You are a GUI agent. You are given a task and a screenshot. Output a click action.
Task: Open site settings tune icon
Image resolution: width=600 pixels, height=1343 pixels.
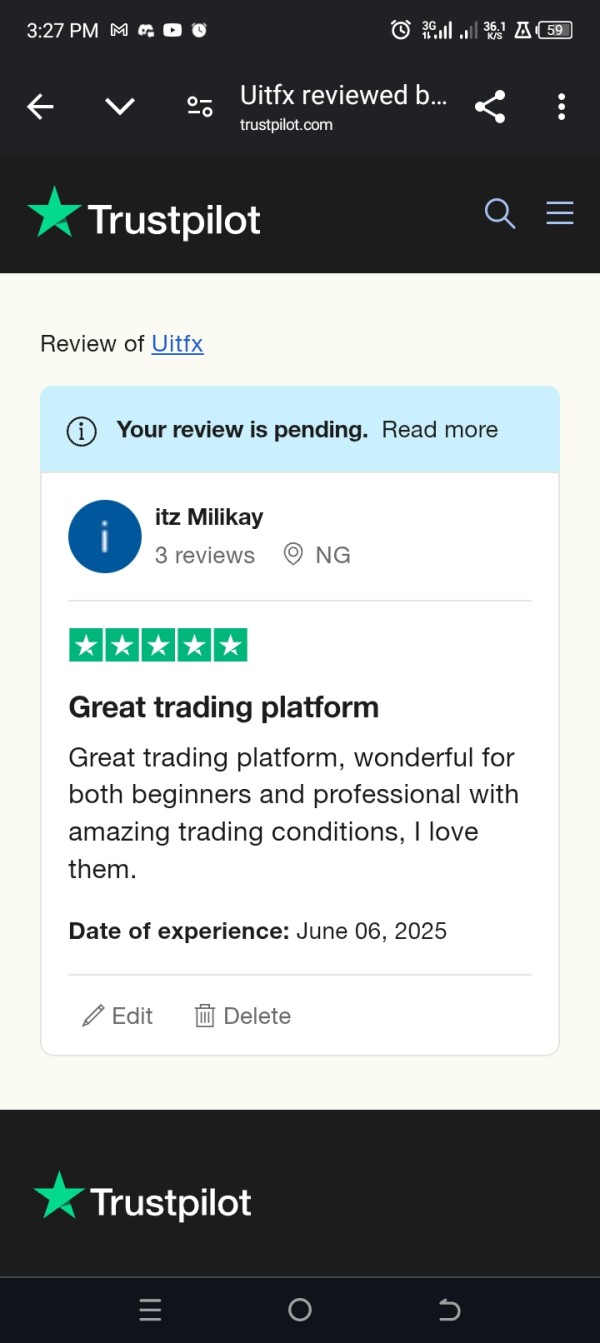click(x=200, y=107)
